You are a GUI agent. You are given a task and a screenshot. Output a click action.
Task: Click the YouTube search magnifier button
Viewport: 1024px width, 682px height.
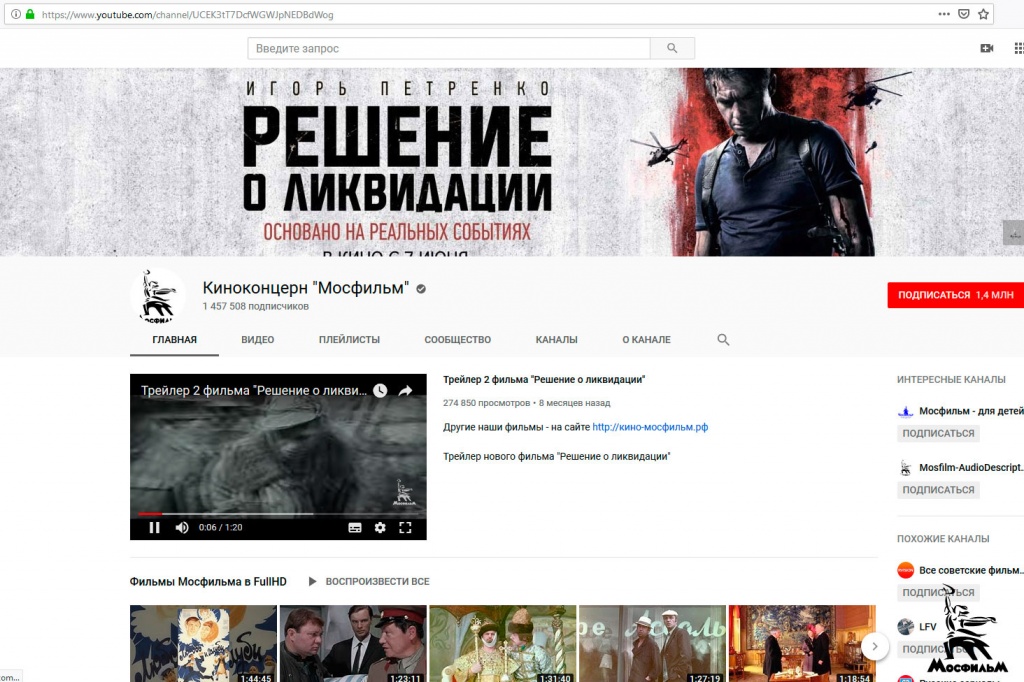tap(672, 48)
